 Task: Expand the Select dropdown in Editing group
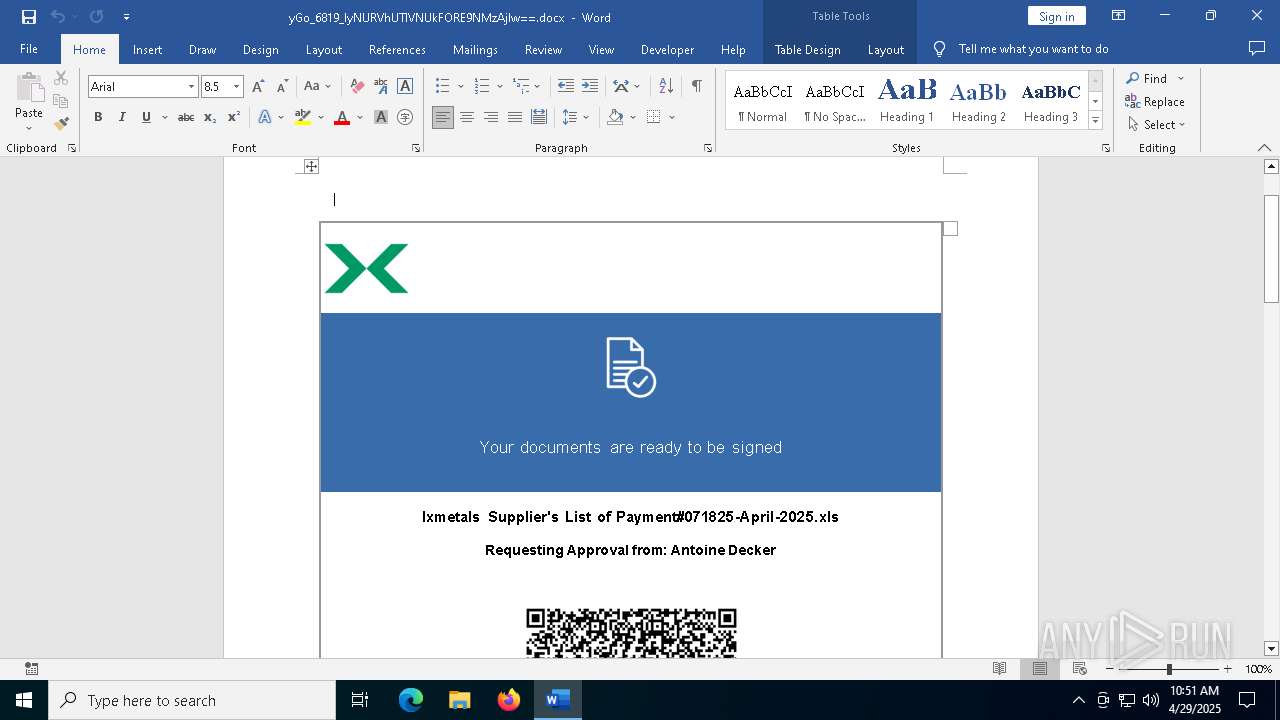coord(1156,124)
